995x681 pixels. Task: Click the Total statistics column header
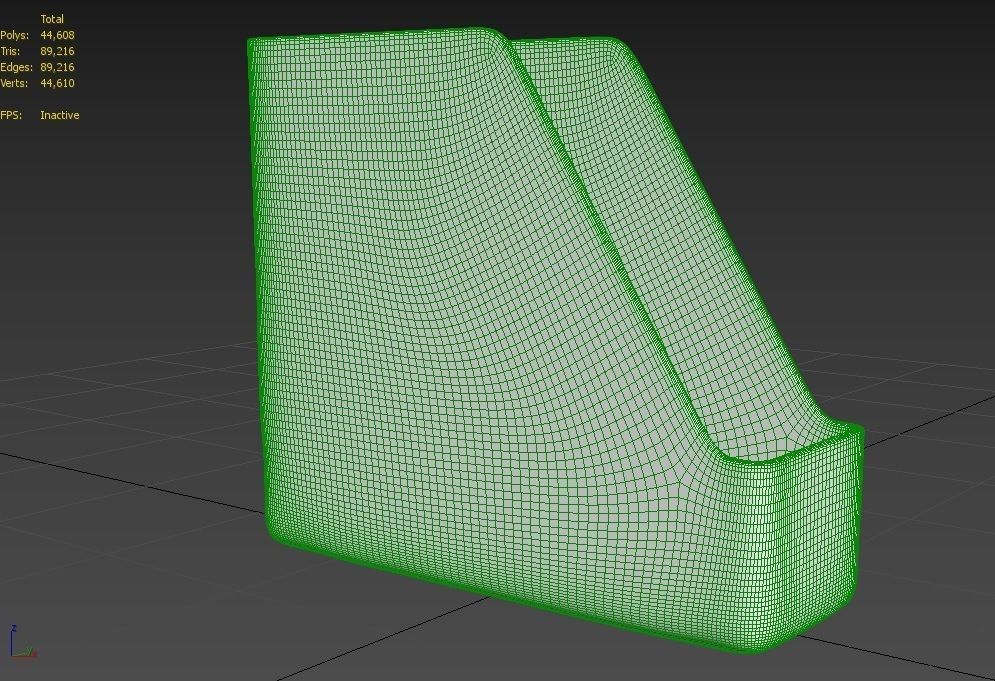coord(52,19)
